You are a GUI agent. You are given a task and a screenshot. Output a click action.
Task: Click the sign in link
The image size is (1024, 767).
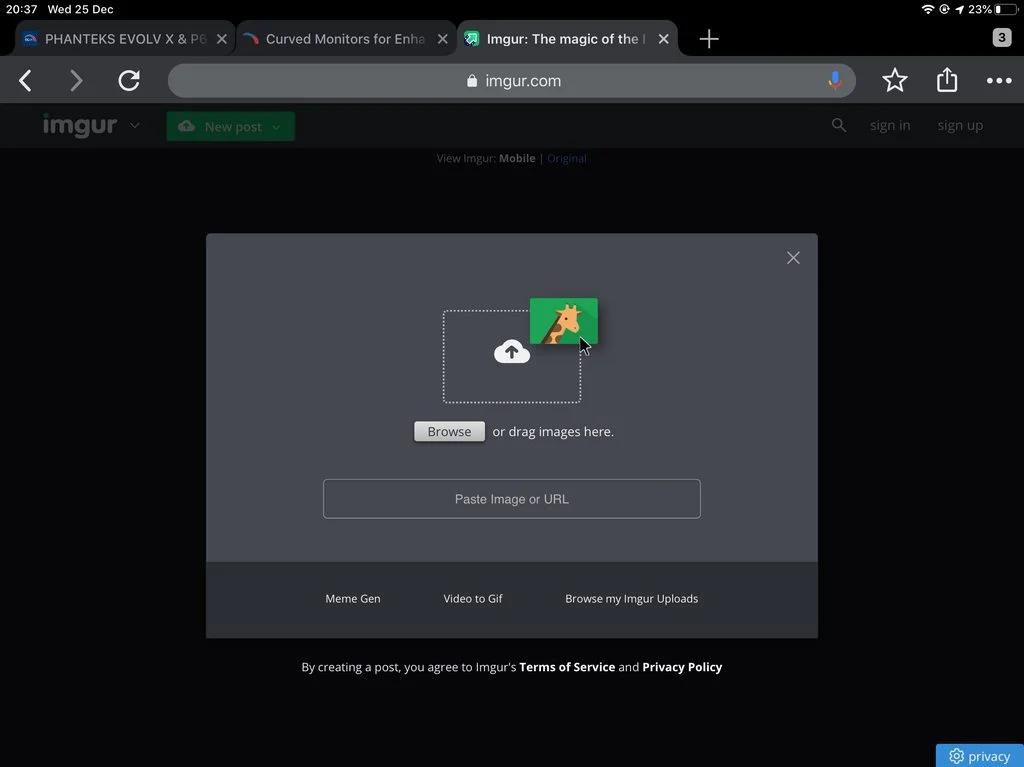click(x=889, y=125)
